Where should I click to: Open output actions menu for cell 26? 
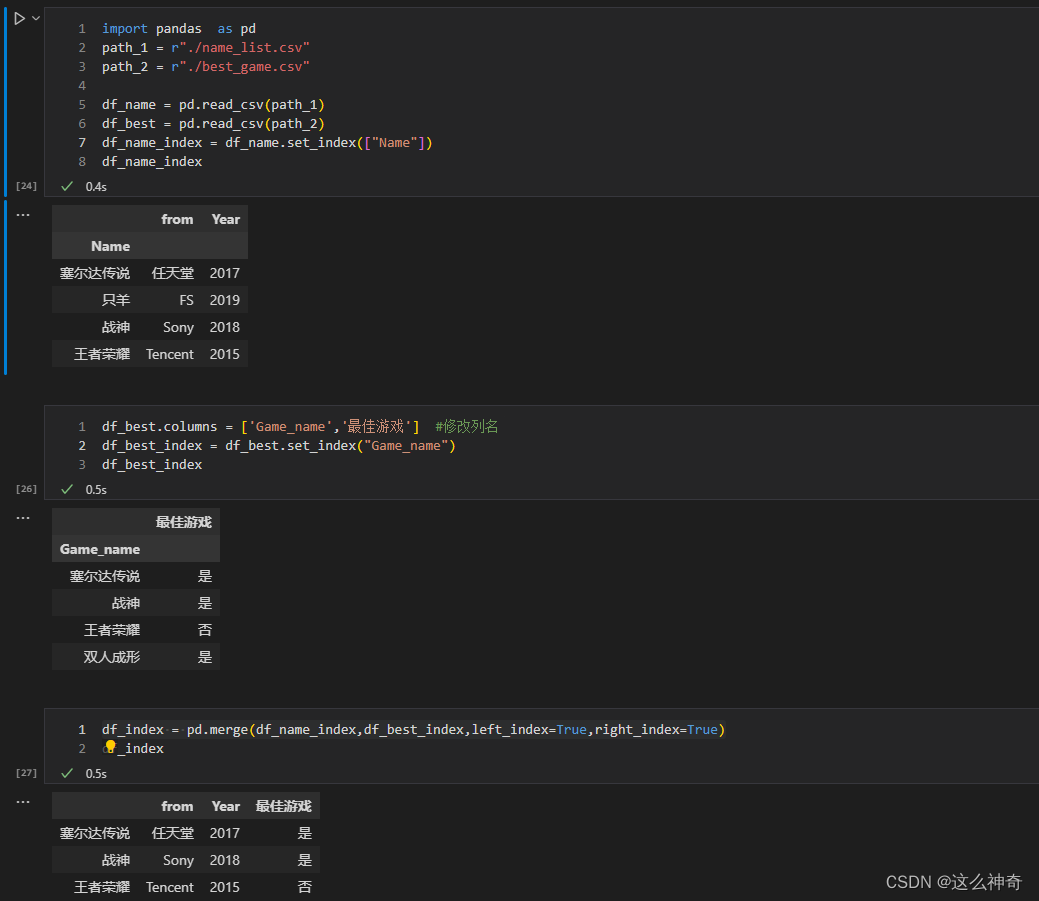23,518
